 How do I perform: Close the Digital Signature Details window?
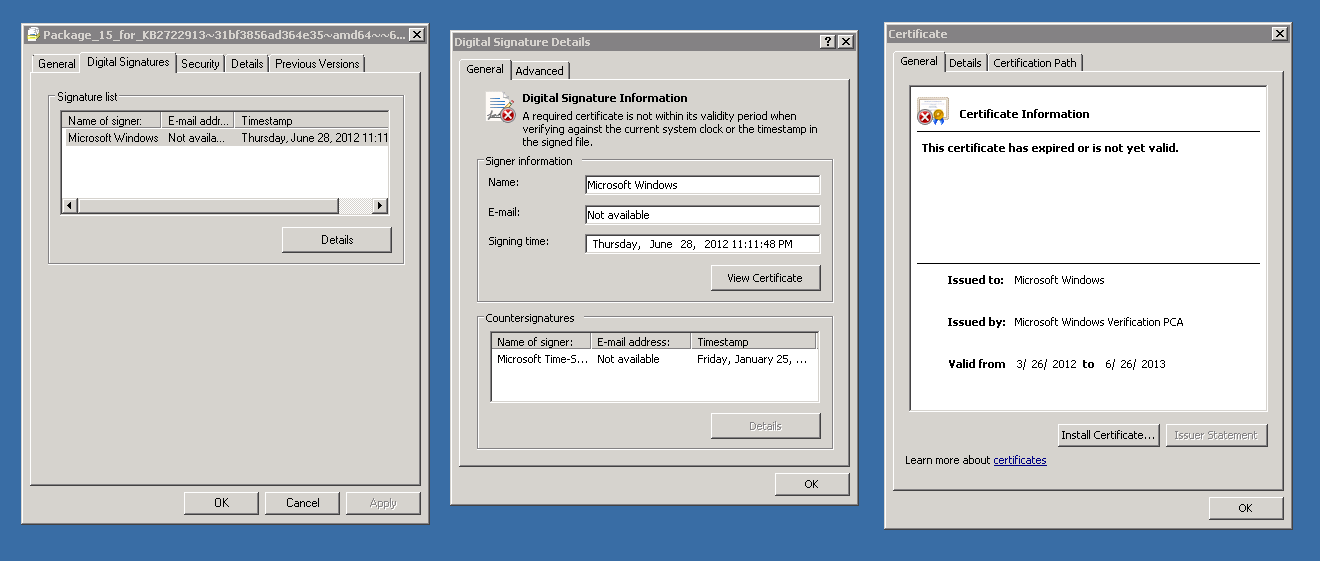[x=846, y=42]
